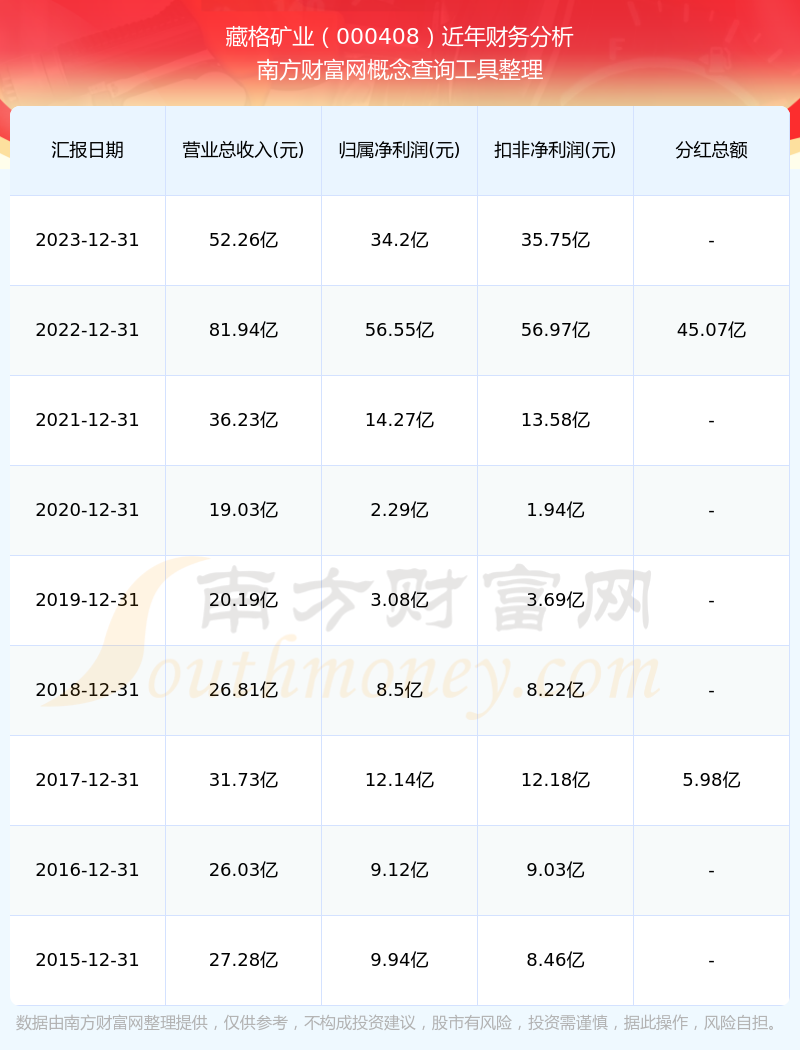Screen dimensions: 800x1050
Task: Click the 35.75亿 cell
Action: (556, 240)
